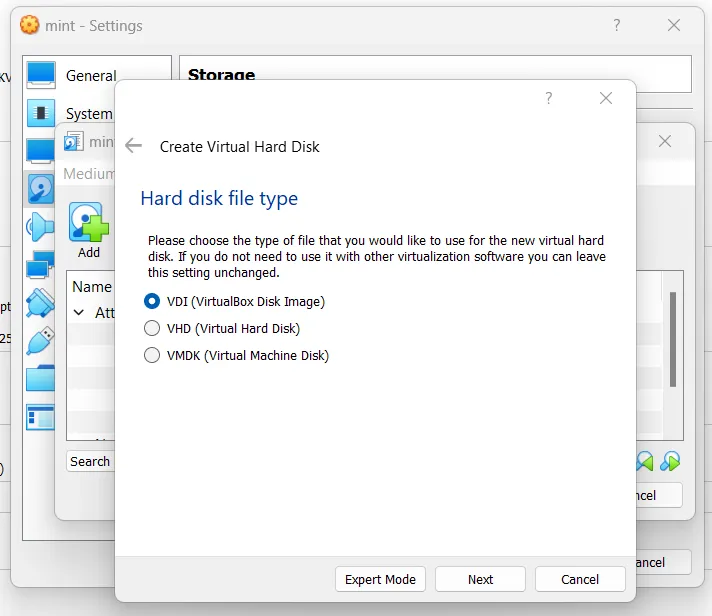Open General settings category icon
Screen dimensions: 712x616
(41, 74)
